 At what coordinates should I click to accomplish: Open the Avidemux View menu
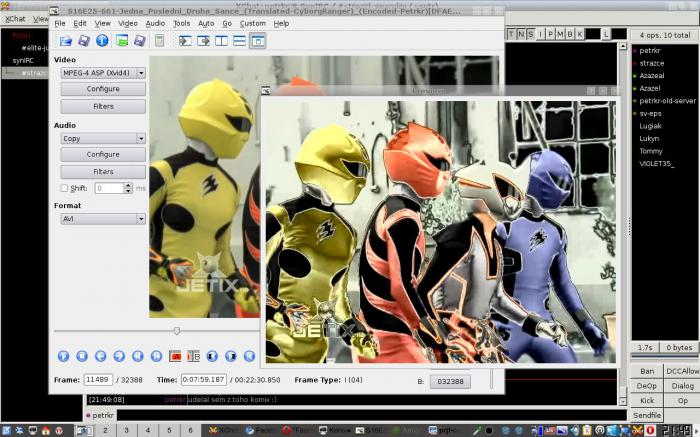(x=102, y=23)
